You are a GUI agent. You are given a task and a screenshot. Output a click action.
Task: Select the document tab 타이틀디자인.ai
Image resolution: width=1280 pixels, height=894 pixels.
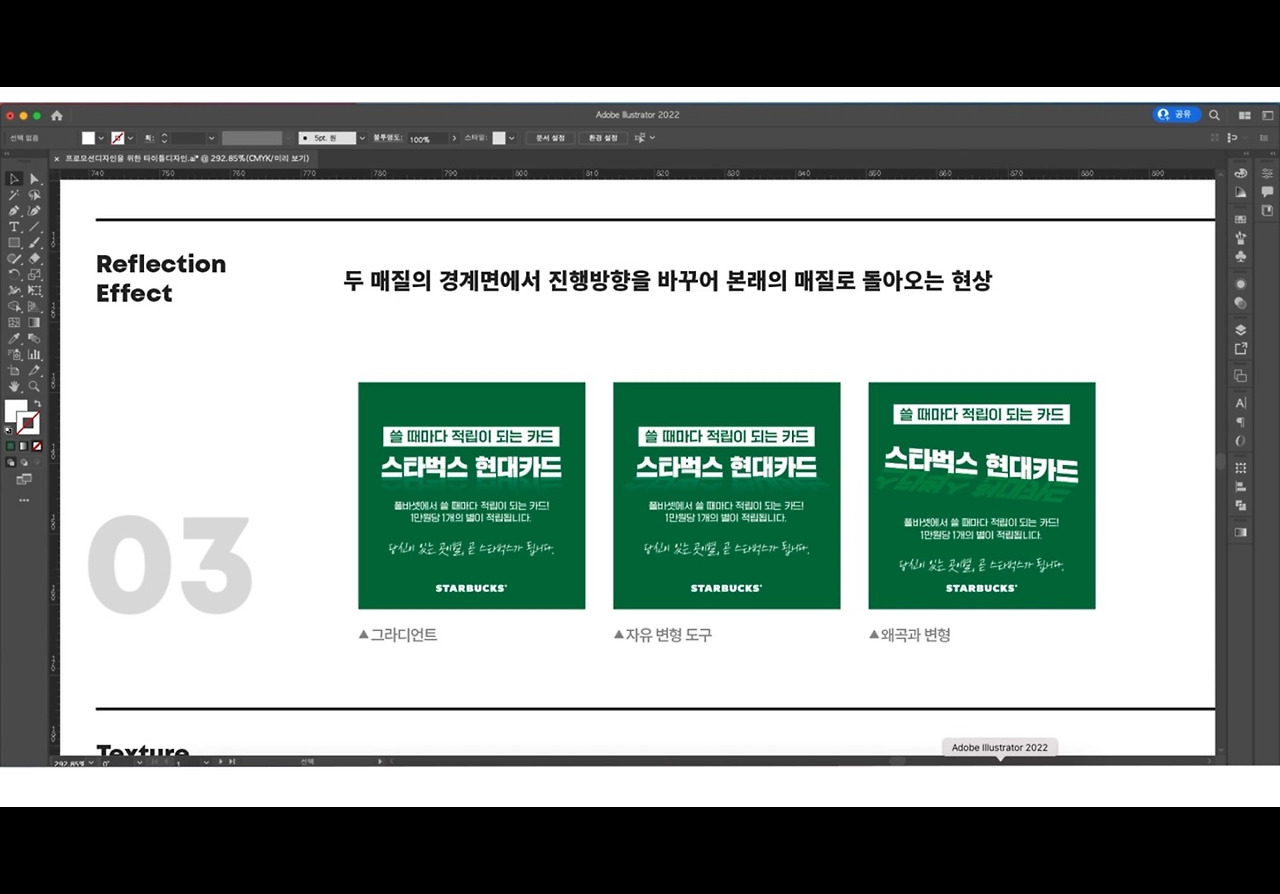coord(187,158)
